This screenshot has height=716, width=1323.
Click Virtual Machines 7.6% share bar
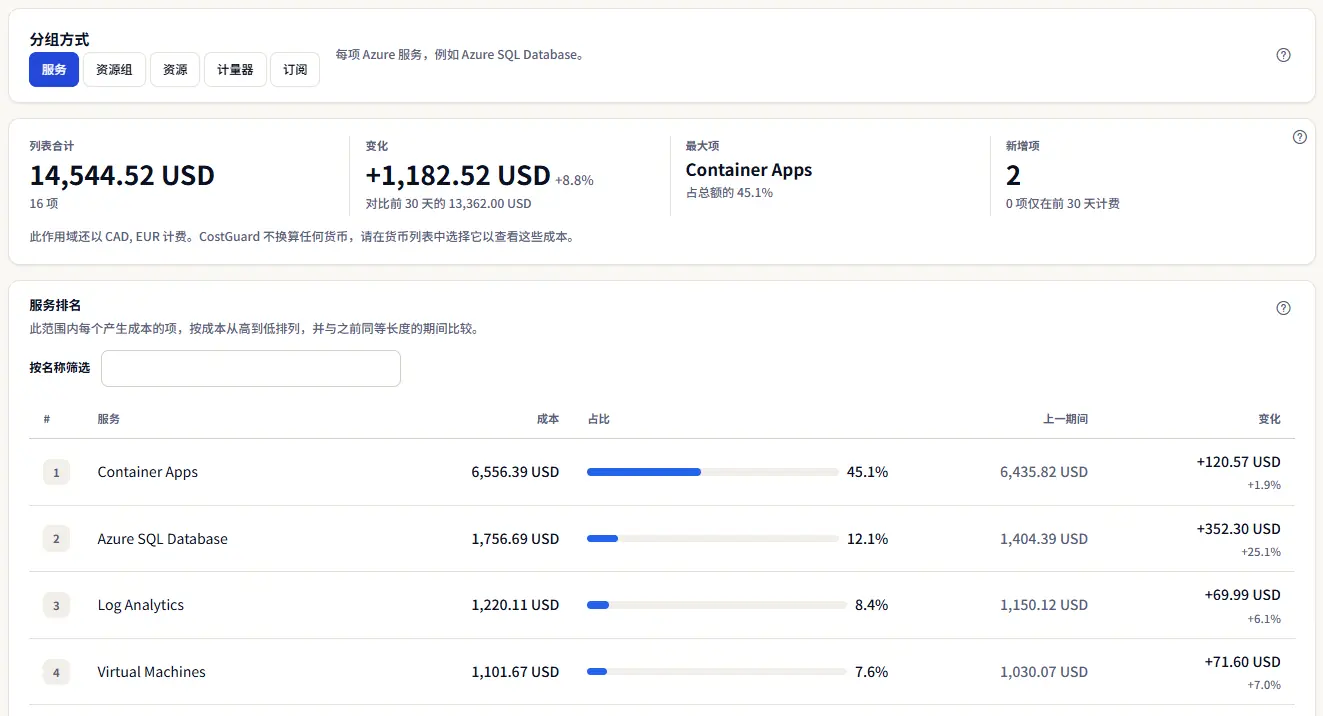pos(716,672)
